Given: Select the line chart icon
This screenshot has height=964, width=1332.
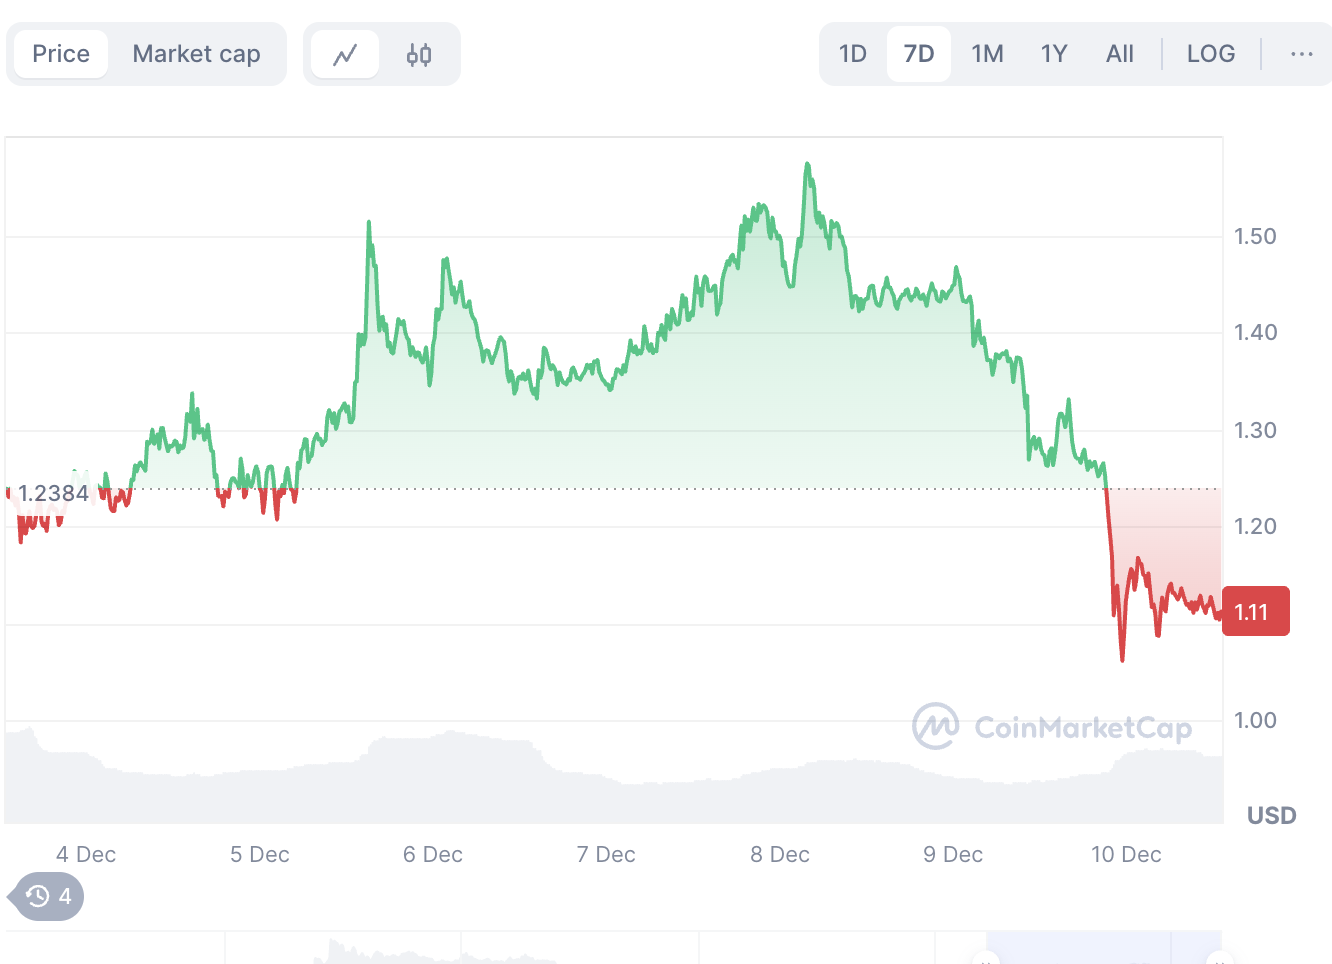Looking at the screenshot, I should pyautogui.click(x=344, y=54).
